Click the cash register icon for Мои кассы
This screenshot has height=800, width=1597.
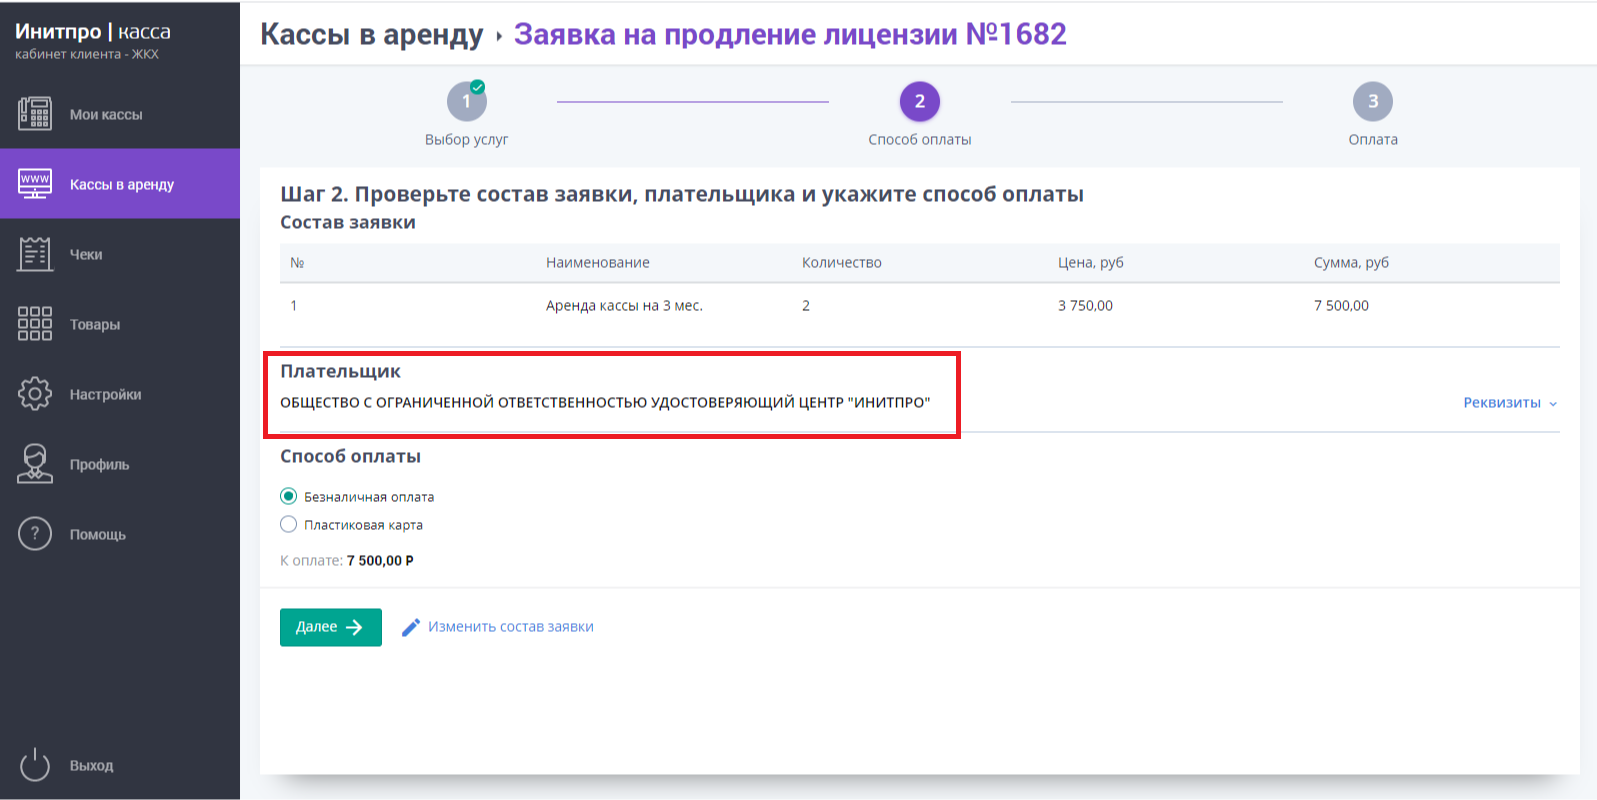[x=35, y=114]
